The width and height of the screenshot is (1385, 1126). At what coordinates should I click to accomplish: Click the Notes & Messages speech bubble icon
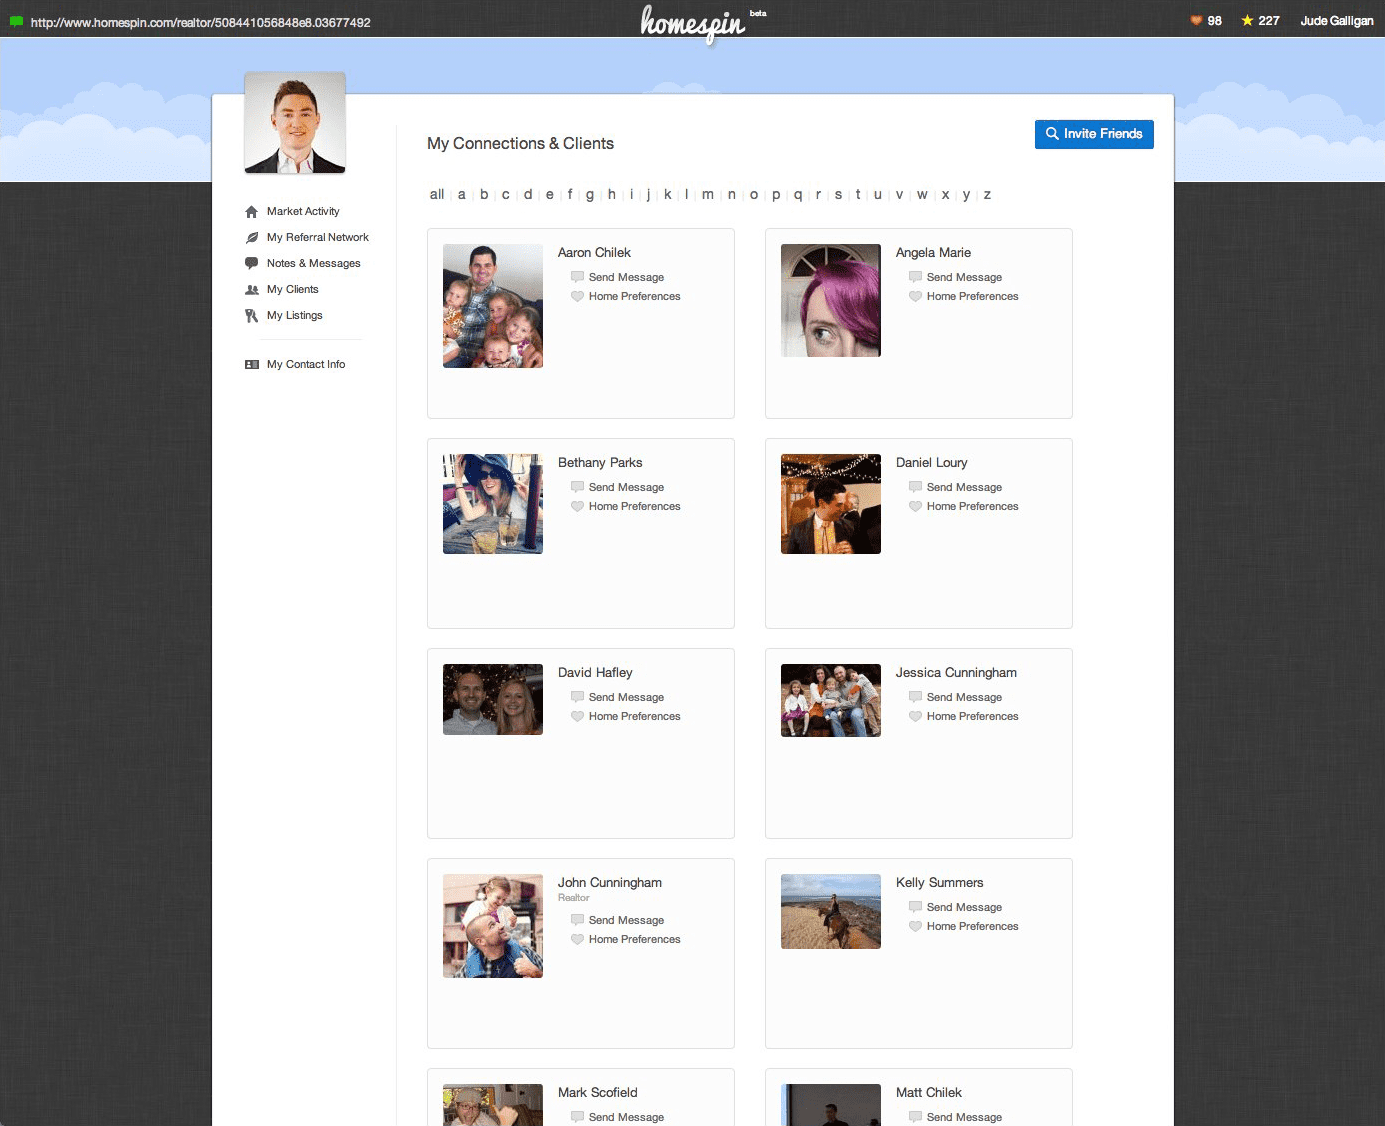tap(252, 264)
